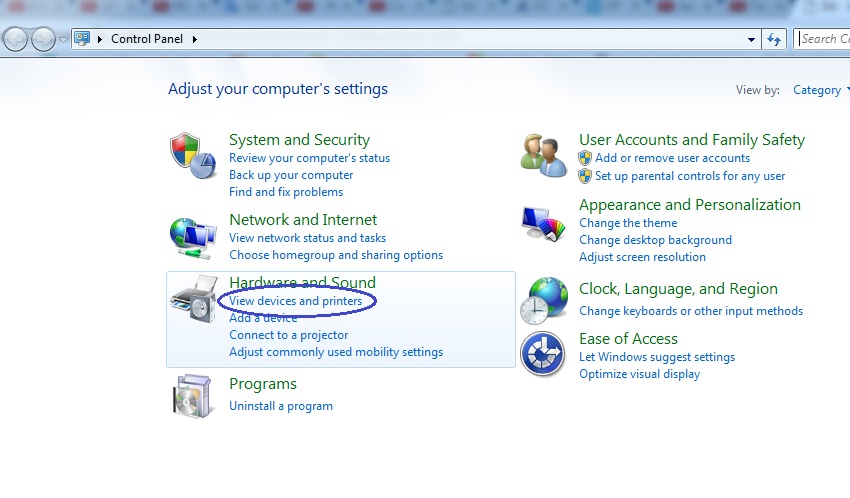Click Add a device link

pyautogui.click(x=263, y=318)
